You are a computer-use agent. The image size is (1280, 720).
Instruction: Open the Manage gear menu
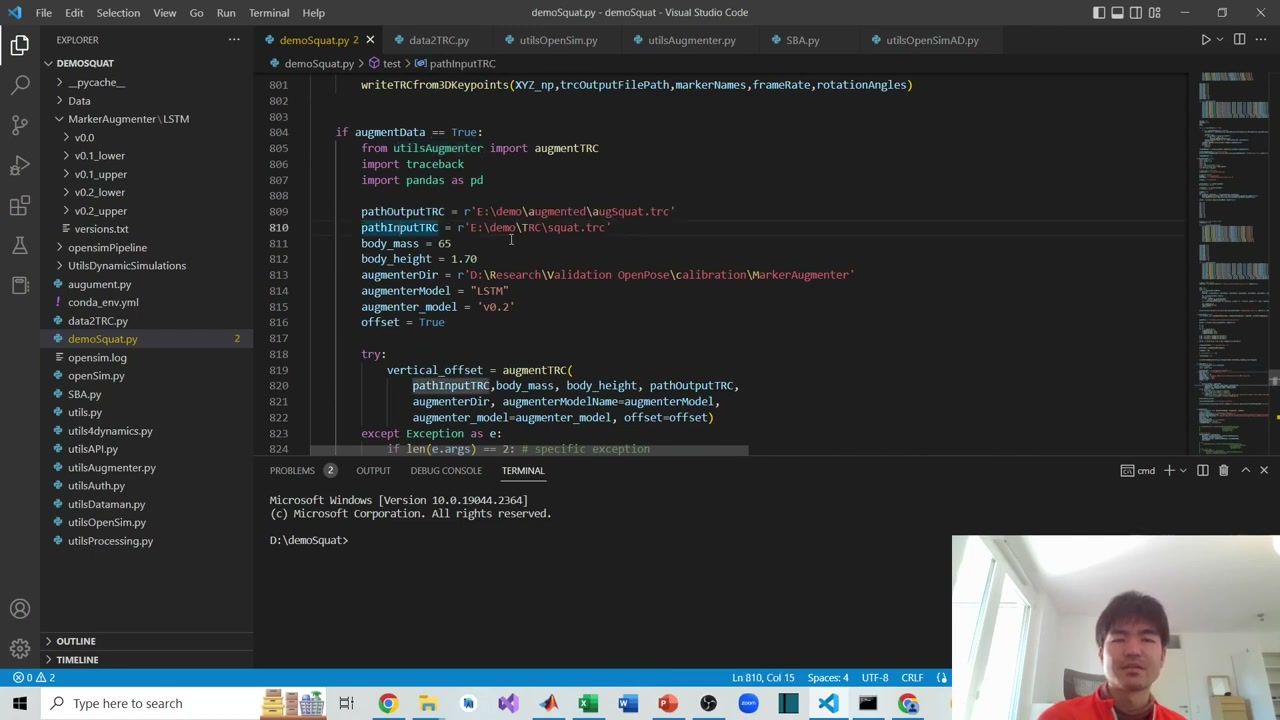[20, 649]
